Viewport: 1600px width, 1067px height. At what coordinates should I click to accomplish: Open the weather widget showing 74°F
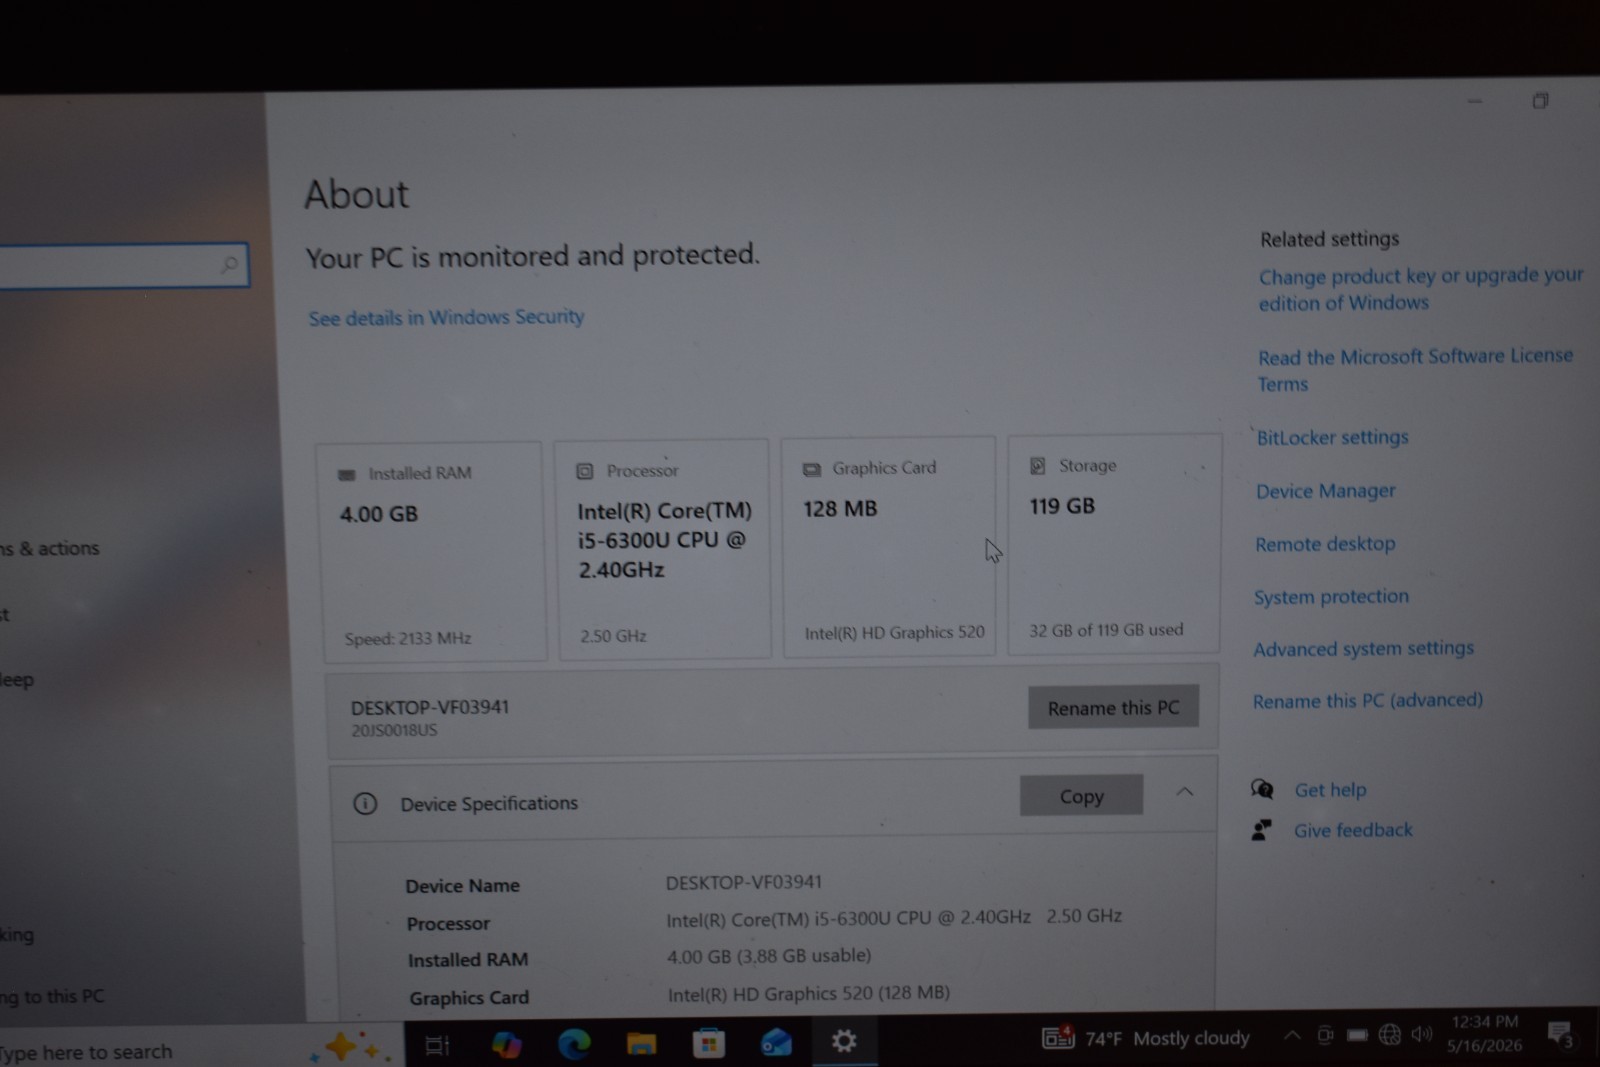click(1146, 1038)
